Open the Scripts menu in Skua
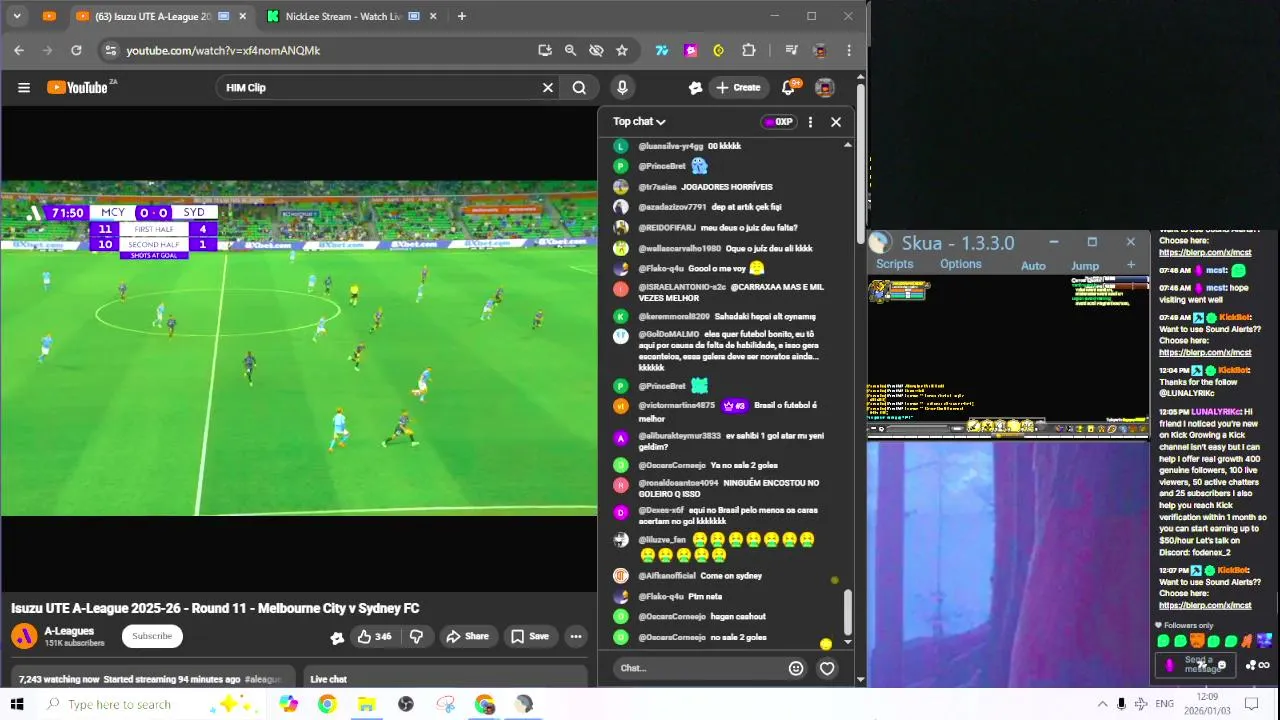 894,264
